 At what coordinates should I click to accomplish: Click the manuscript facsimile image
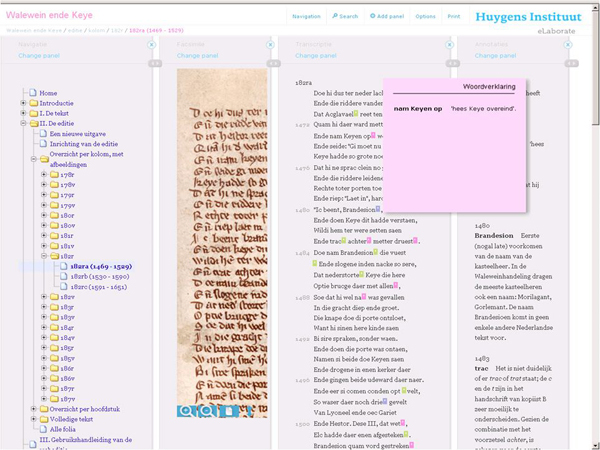(x=222, y=230)
